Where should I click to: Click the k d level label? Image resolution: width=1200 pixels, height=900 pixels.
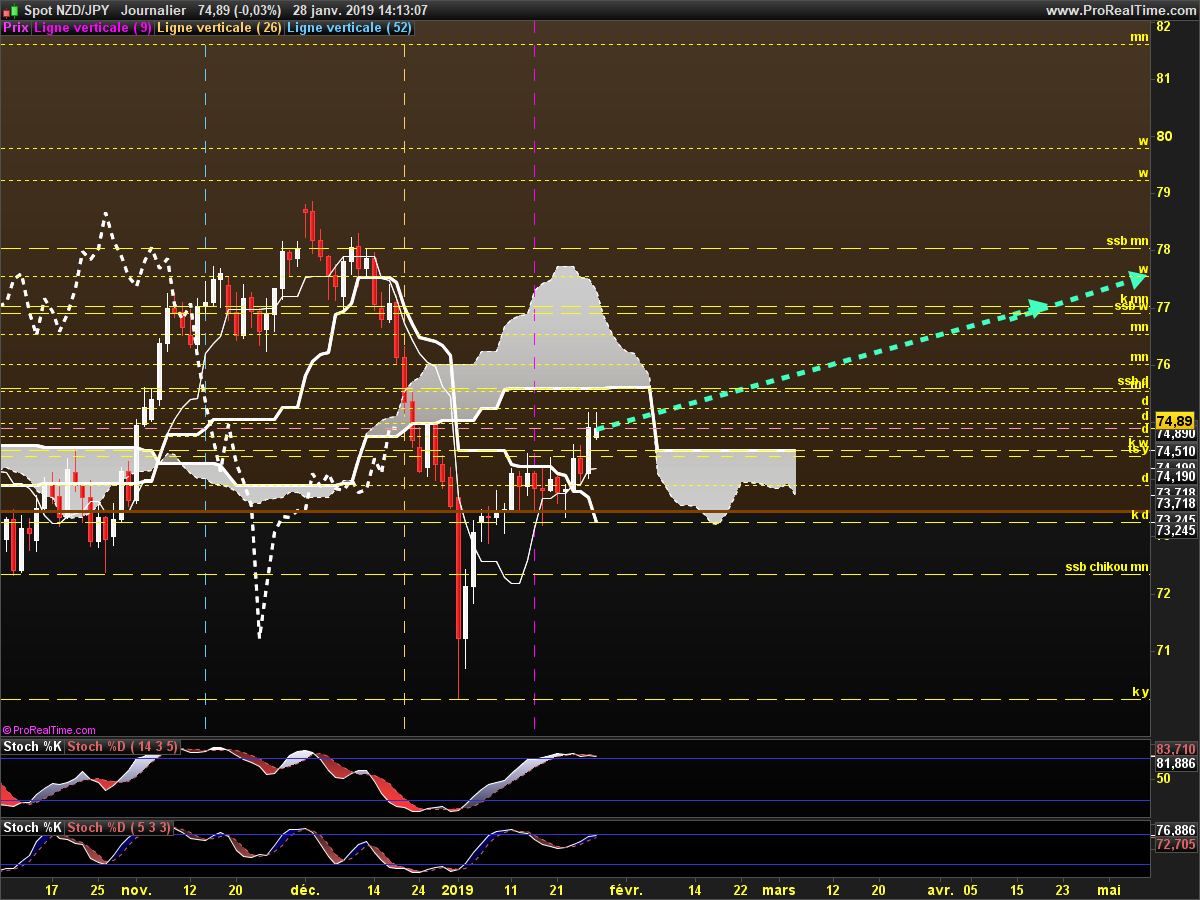pyautogui.click(x=1140, y=514)
